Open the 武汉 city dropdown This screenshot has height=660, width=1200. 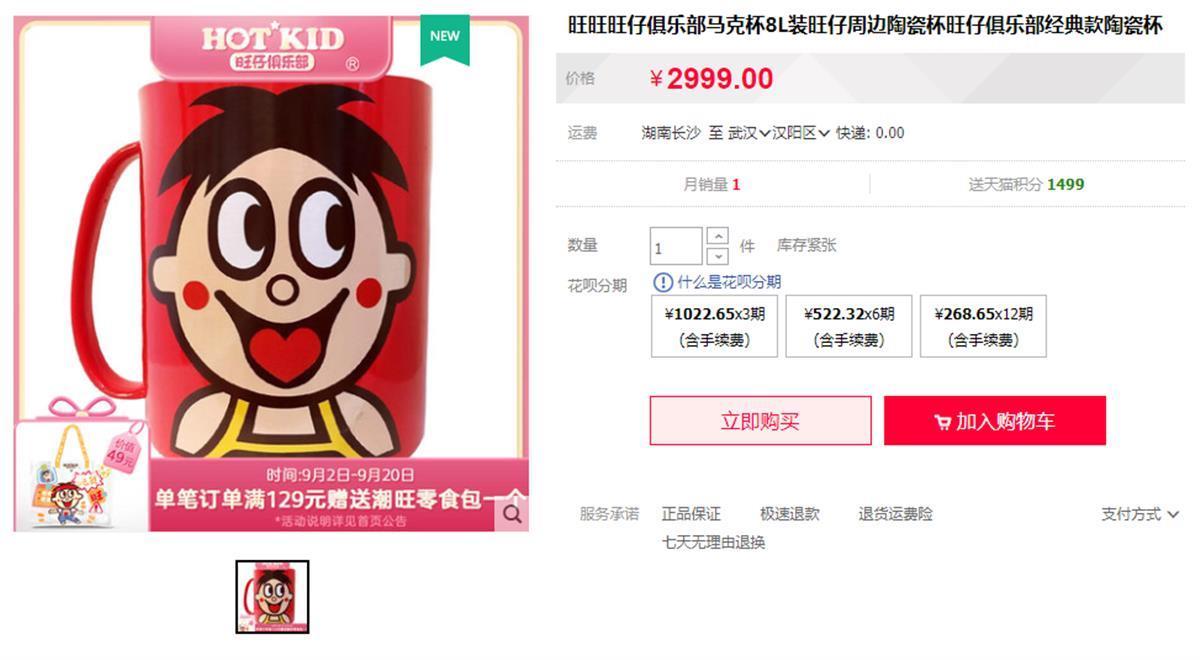pyautogui.click(x=749, y=133)
